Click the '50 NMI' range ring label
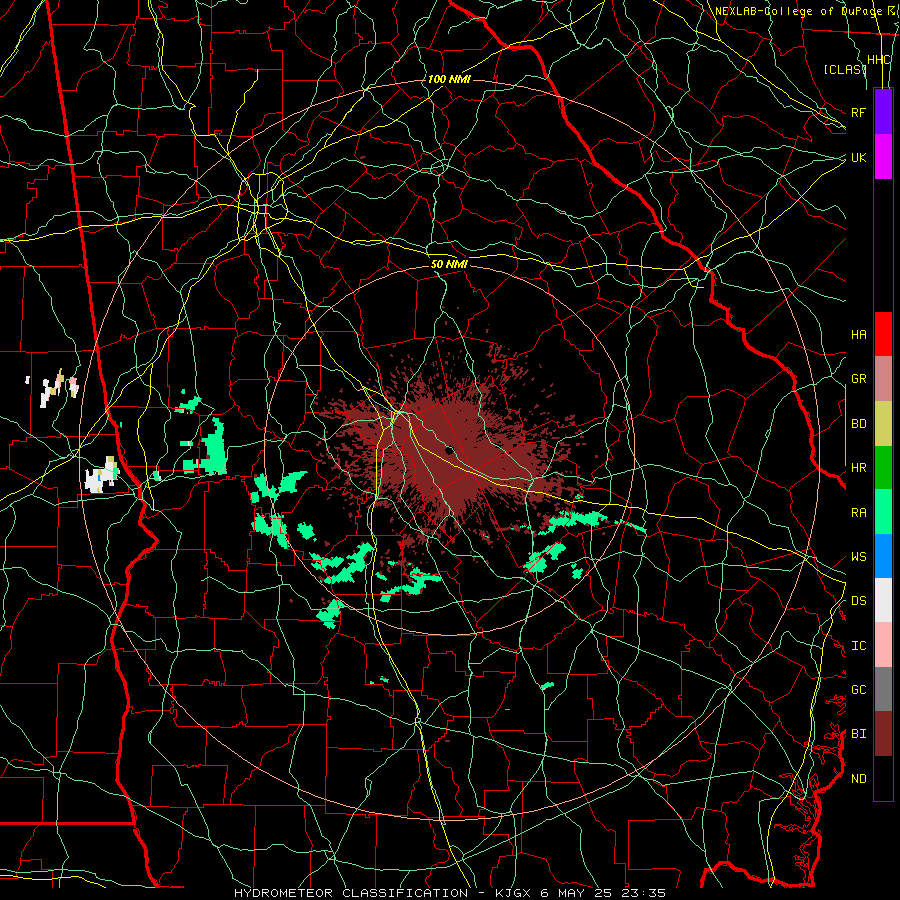 click(x=449, y=264)
